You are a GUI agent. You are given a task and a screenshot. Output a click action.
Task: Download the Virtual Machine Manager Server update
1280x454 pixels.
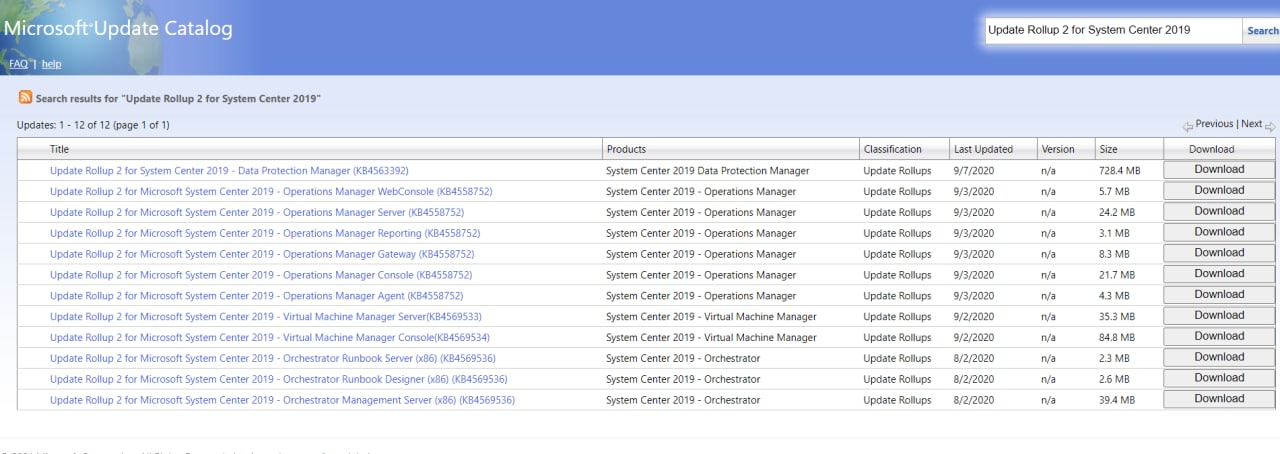click(x=1219, y=316)
